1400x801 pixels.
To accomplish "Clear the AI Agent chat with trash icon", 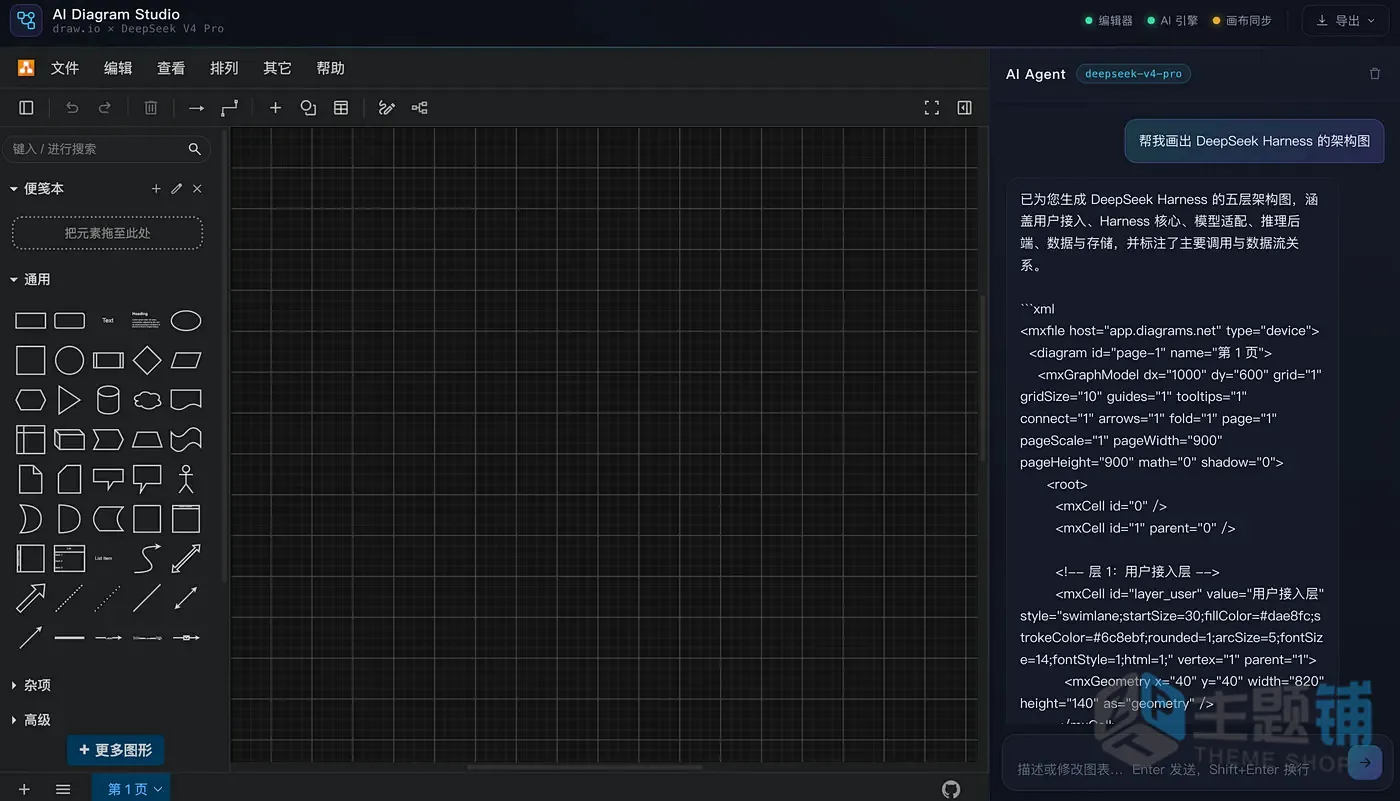I will tap(1375, 74).
